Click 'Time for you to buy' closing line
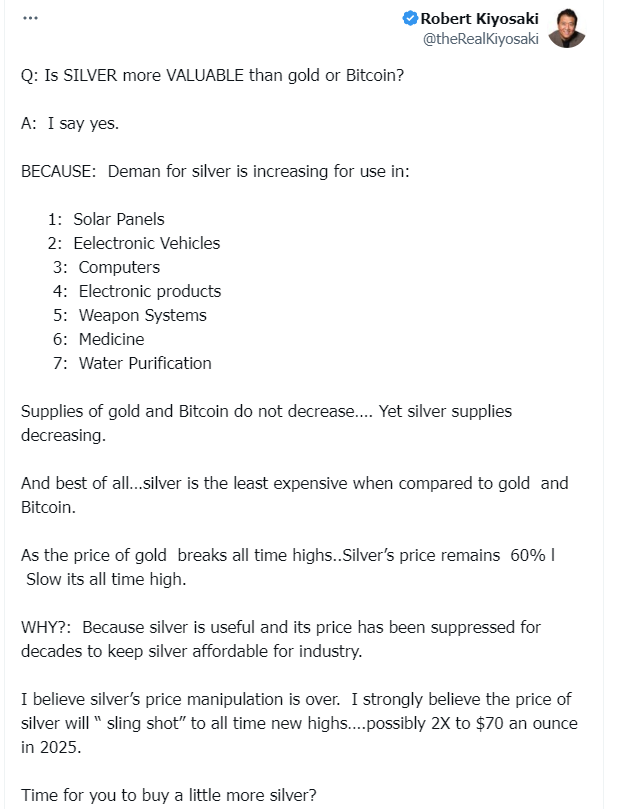The height and width of the screenshot is (809, 621). coord(168,795)
